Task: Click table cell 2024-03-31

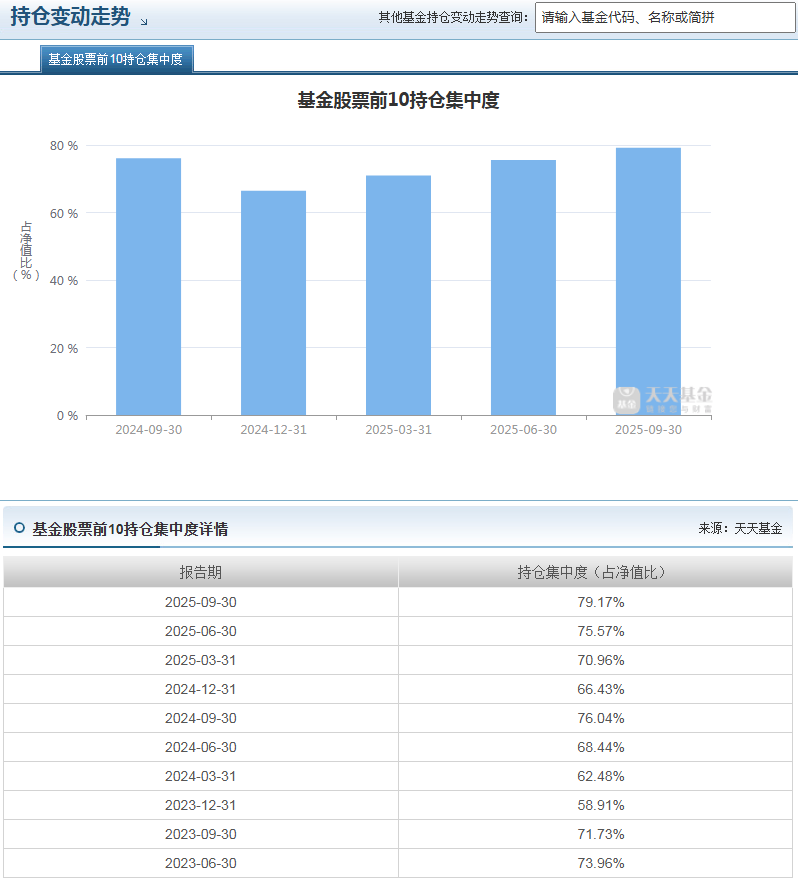Action: [x=200, y=776]
